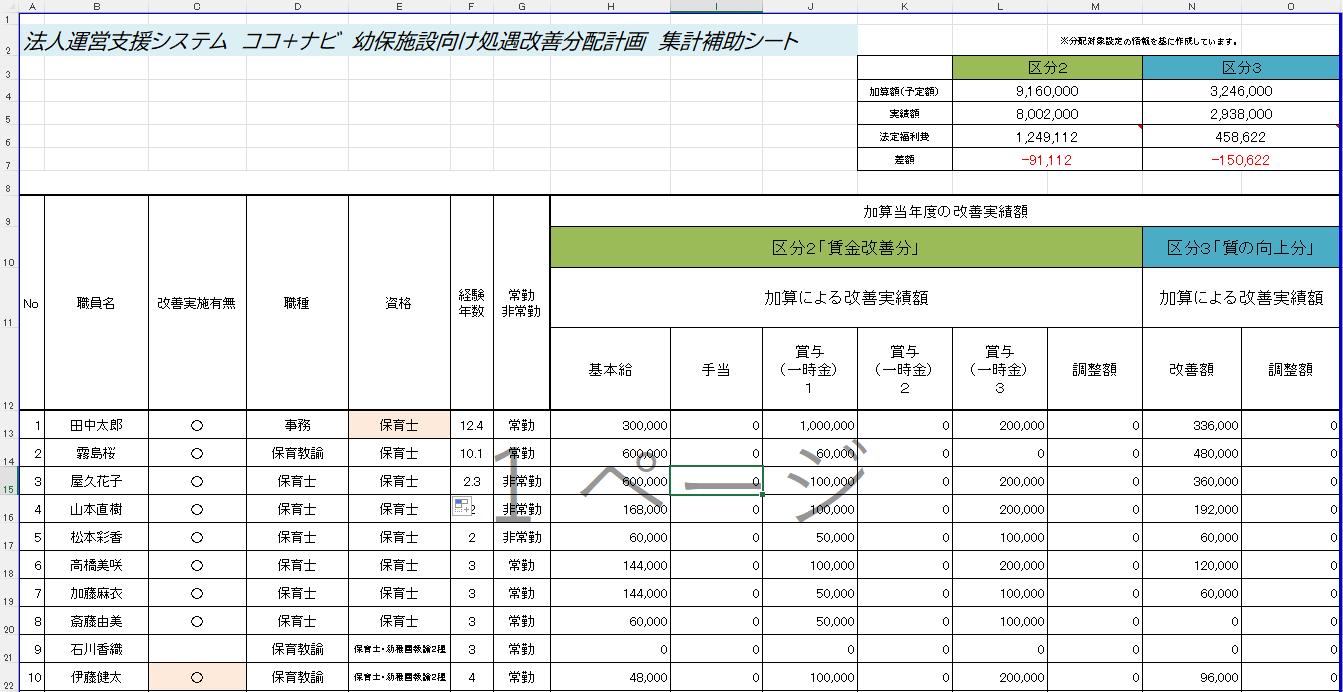Click staff name 伊藤健太
The image size is (1343, 692).
pyautogui.click(x=96, y=677)
